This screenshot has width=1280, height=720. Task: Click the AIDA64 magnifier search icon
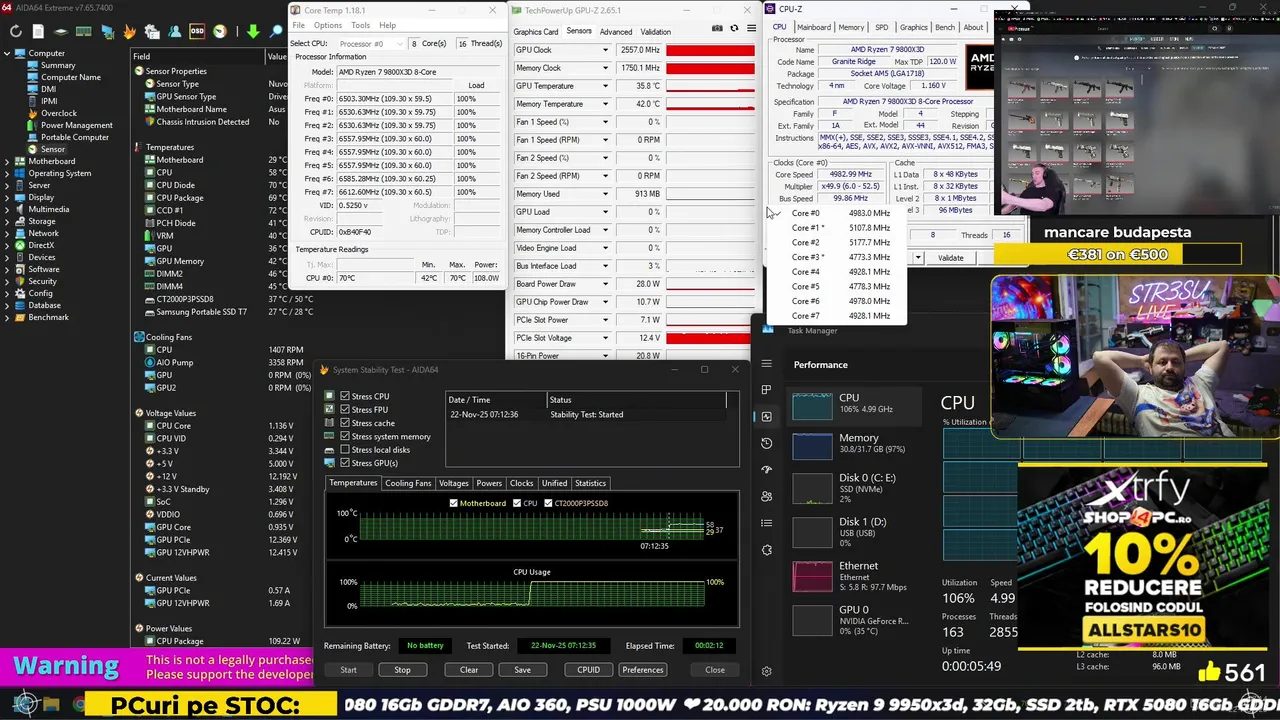point(276,31)
